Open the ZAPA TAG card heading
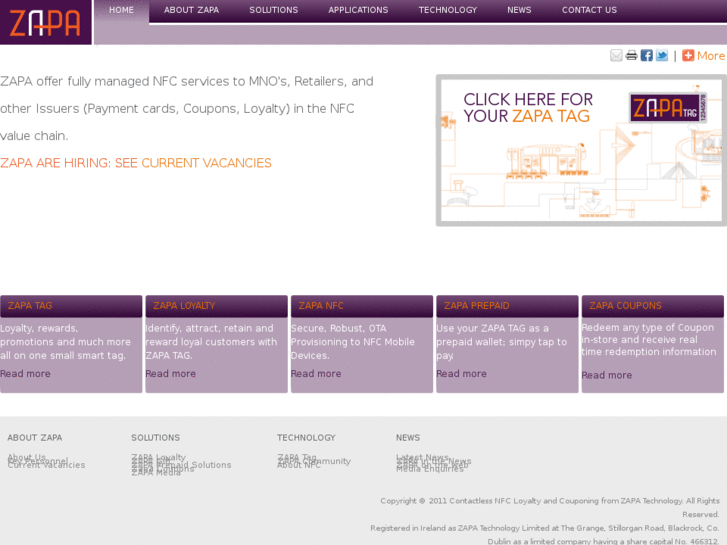 click(x=30, y=306)
